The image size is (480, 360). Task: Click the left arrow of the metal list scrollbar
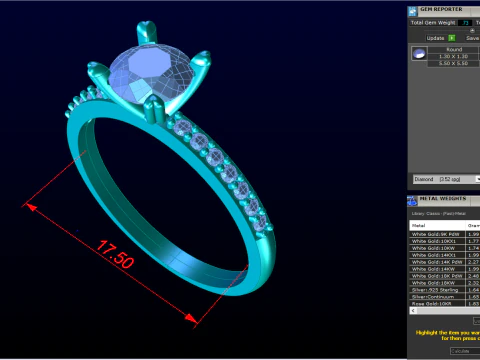(x=413, y=311)
